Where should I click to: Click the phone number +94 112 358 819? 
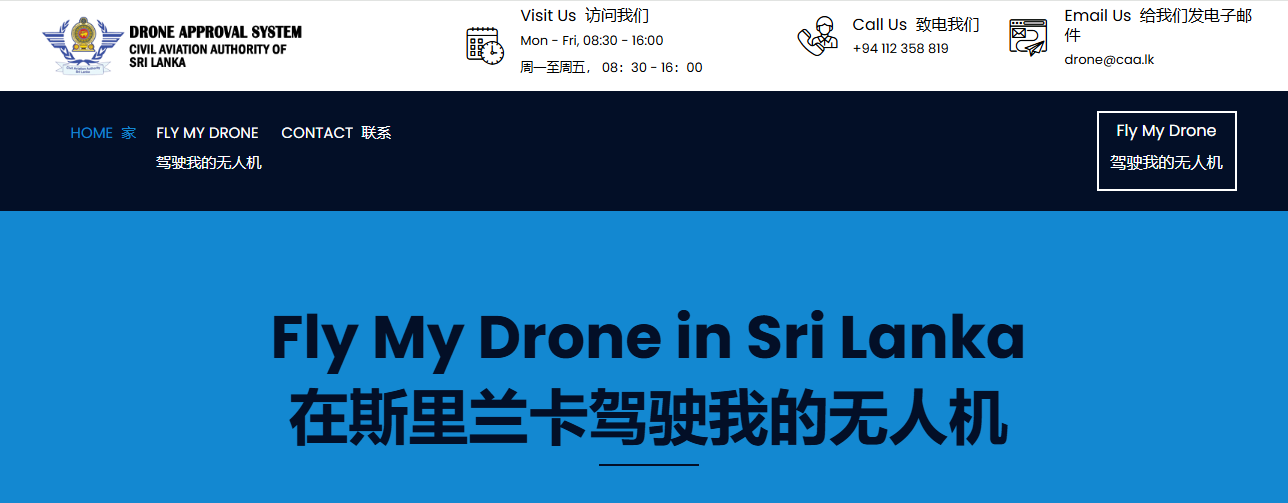(x=900, y=48)
